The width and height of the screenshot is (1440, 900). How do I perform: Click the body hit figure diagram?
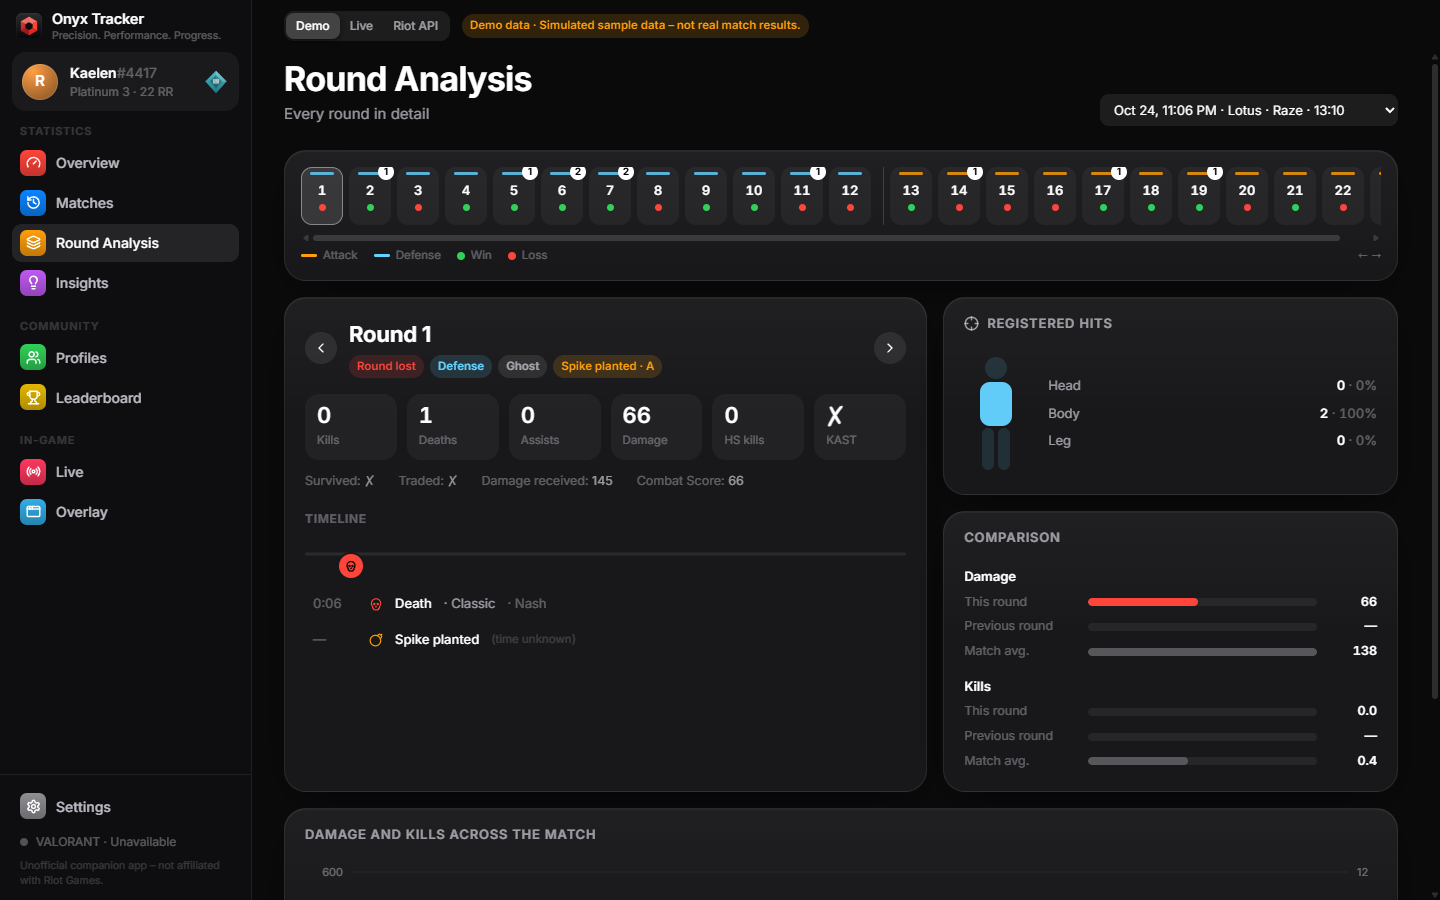point(996,414)
